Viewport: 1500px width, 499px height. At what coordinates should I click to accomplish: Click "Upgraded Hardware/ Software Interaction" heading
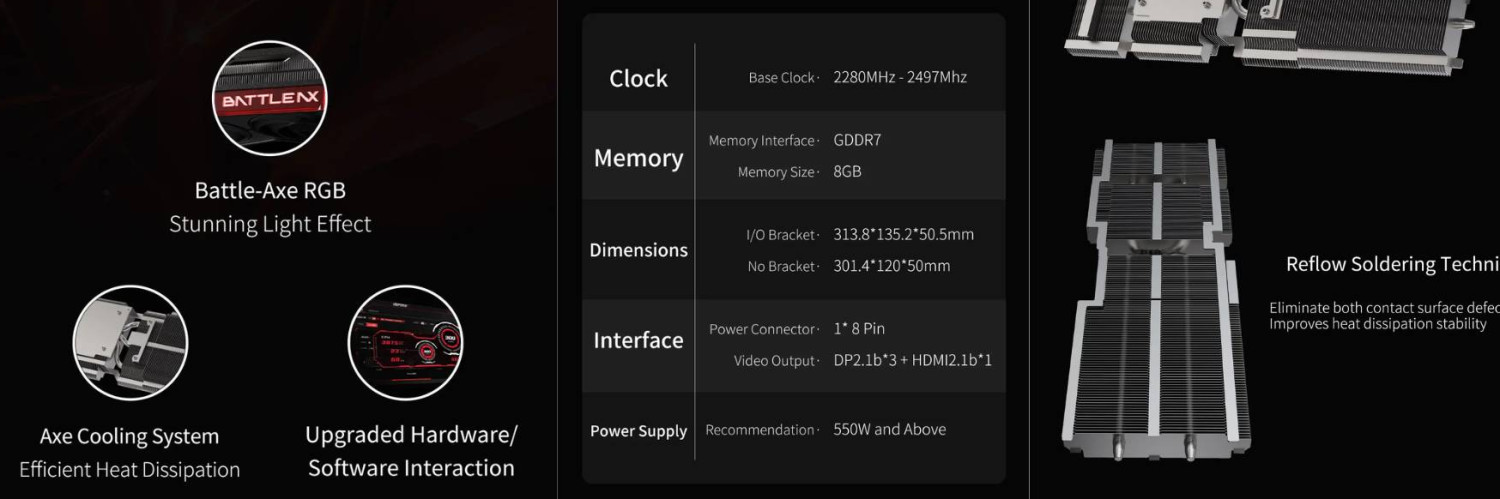[411, 451]
